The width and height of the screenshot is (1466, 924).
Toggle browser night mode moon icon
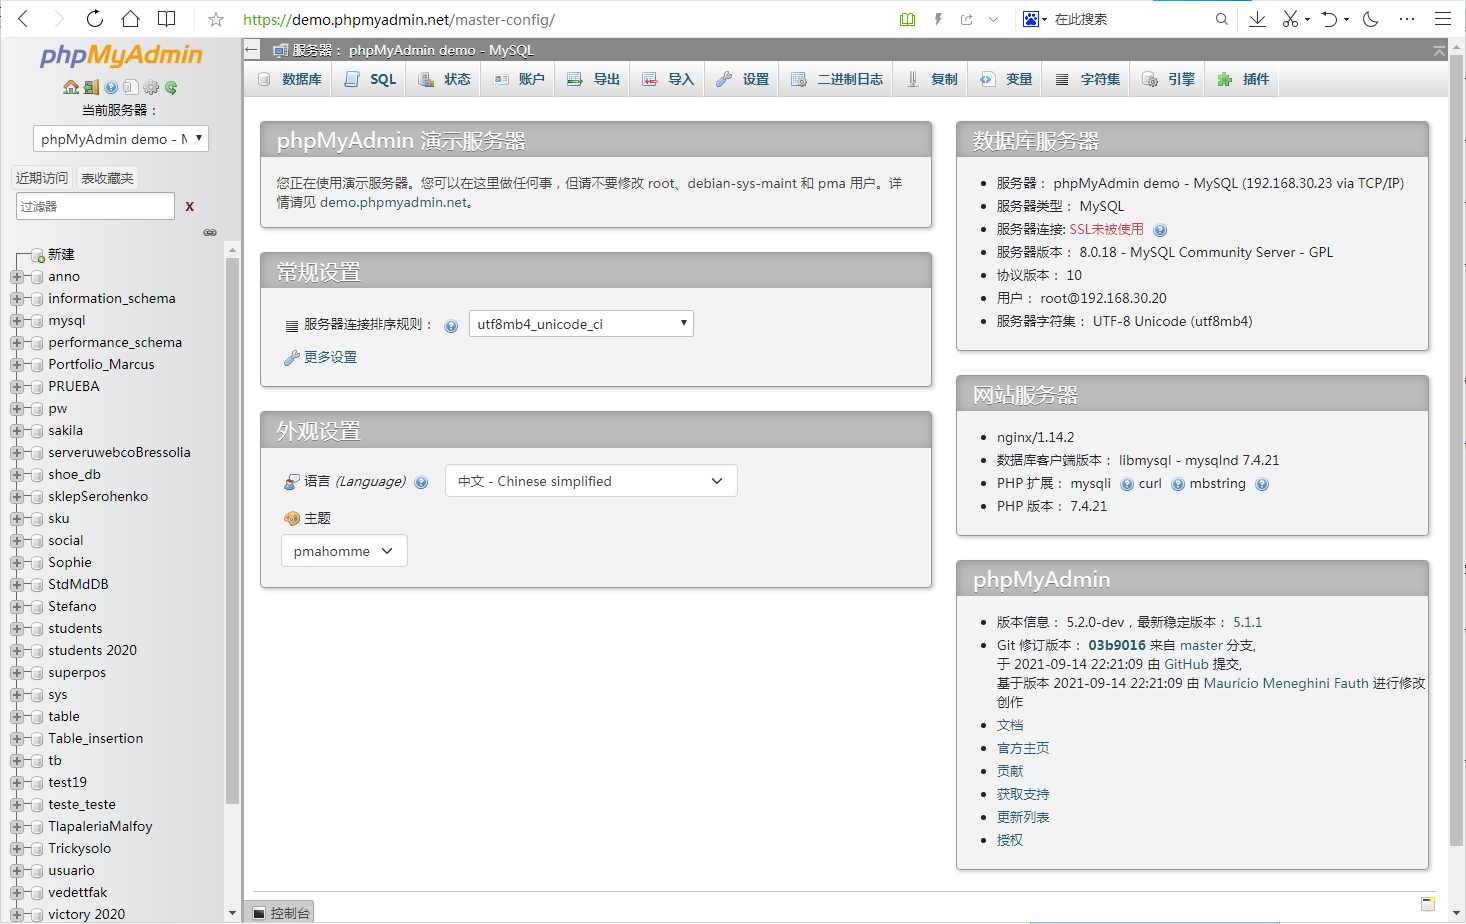point(1371,19)
